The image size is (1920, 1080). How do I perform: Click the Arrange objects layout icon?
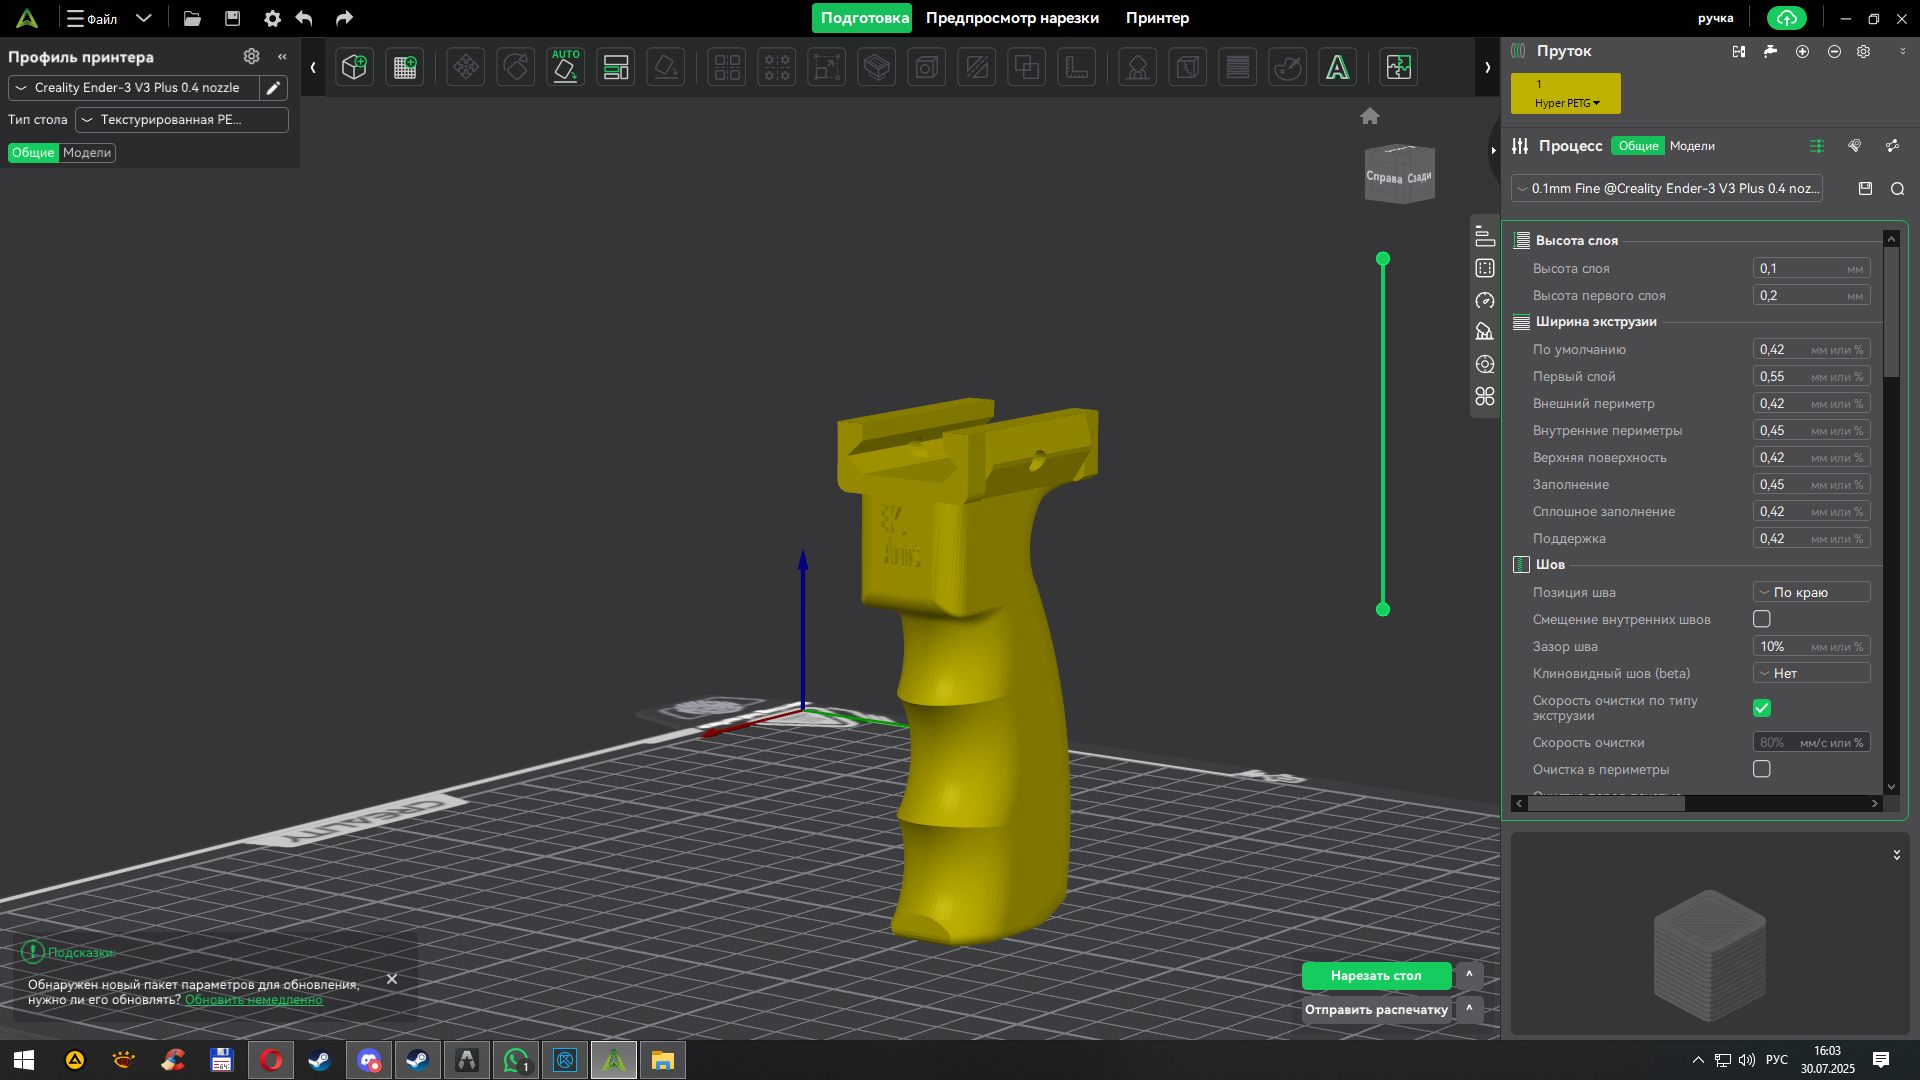pyautogui.click(x=616, y=67)
